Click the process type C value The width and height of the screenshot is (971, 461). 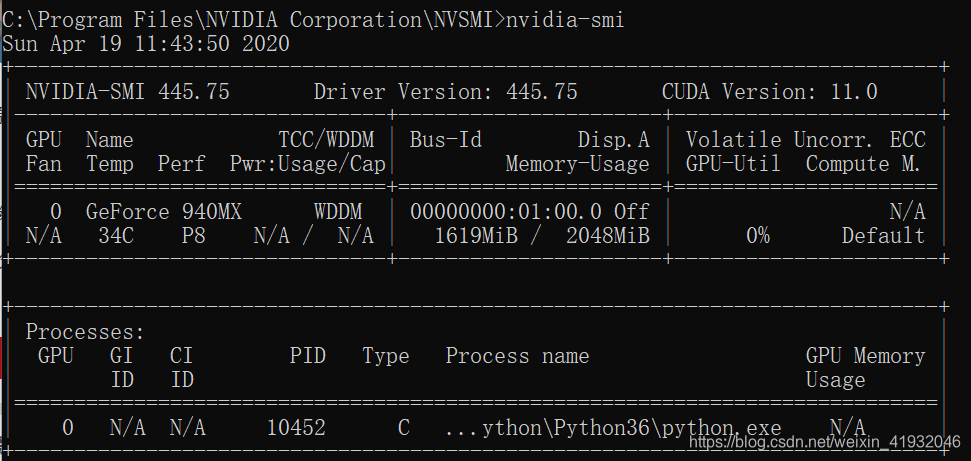(x=404, y=428)
